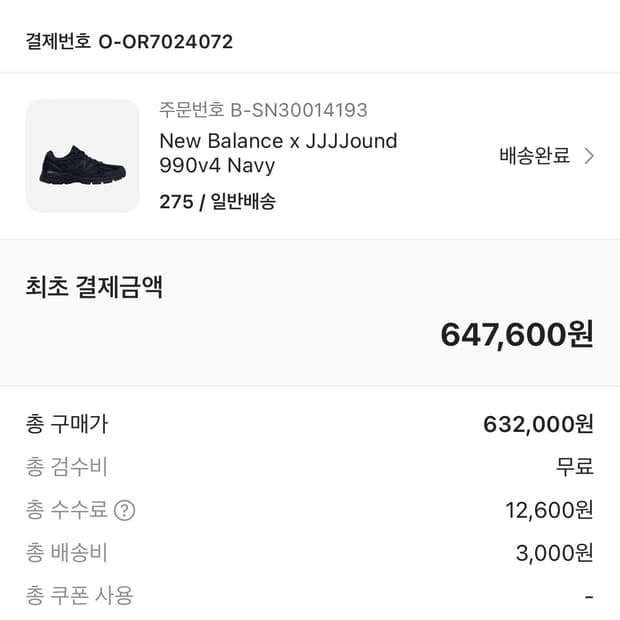Tap the 632,000원 purchase price
The height and width of the screenshot is (620, 620).
tap(538, 424)
